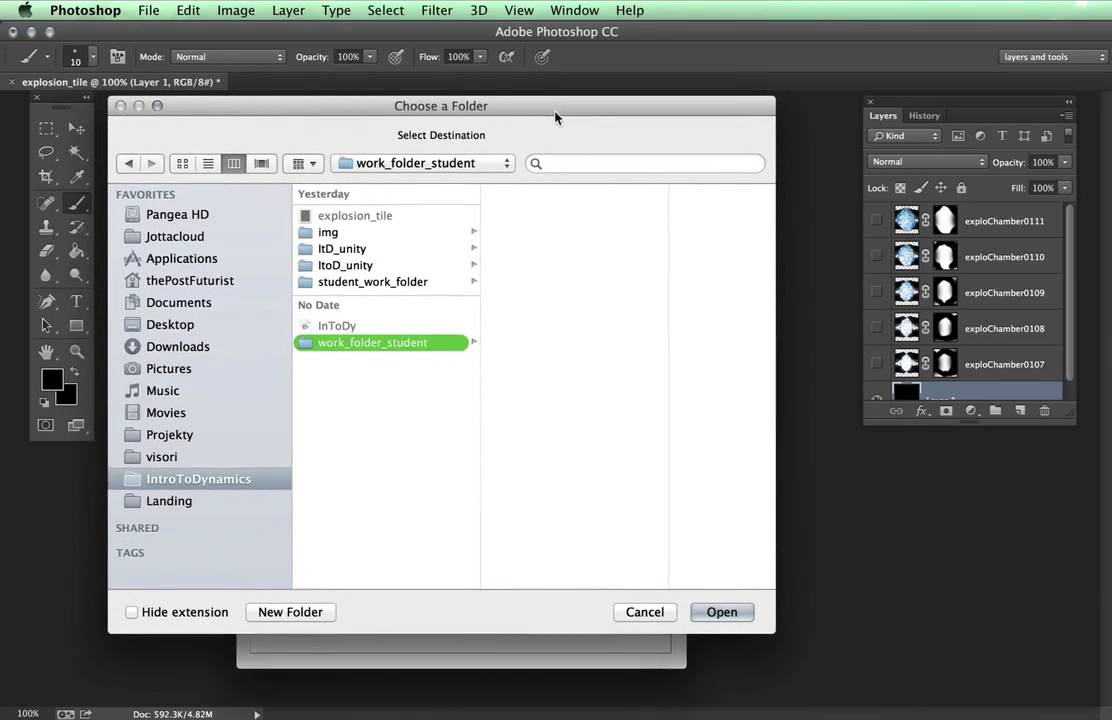Select the History Brush tool

pyautogui.click(x=77, y=227)
